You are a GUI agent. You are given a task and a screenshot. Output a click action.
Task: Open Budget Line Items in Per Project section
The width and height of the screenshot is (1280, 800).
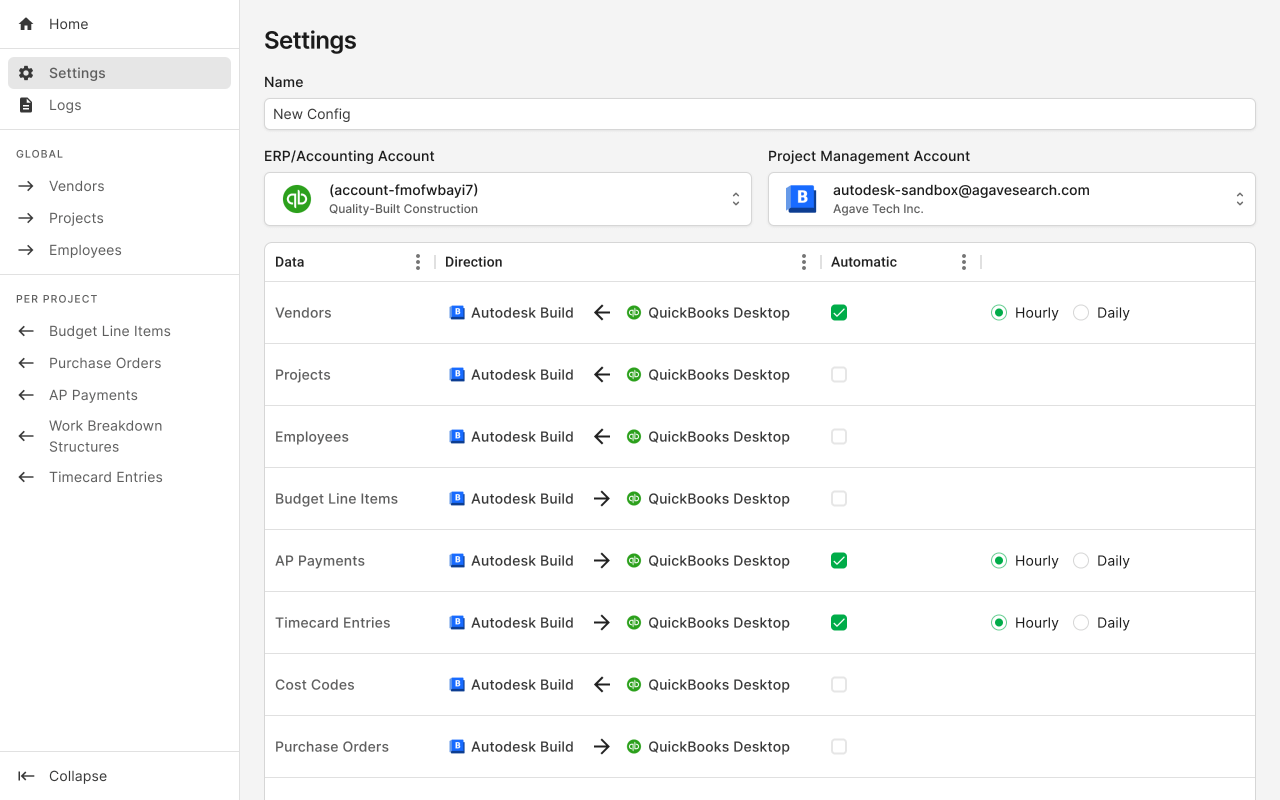click(120, 331)
